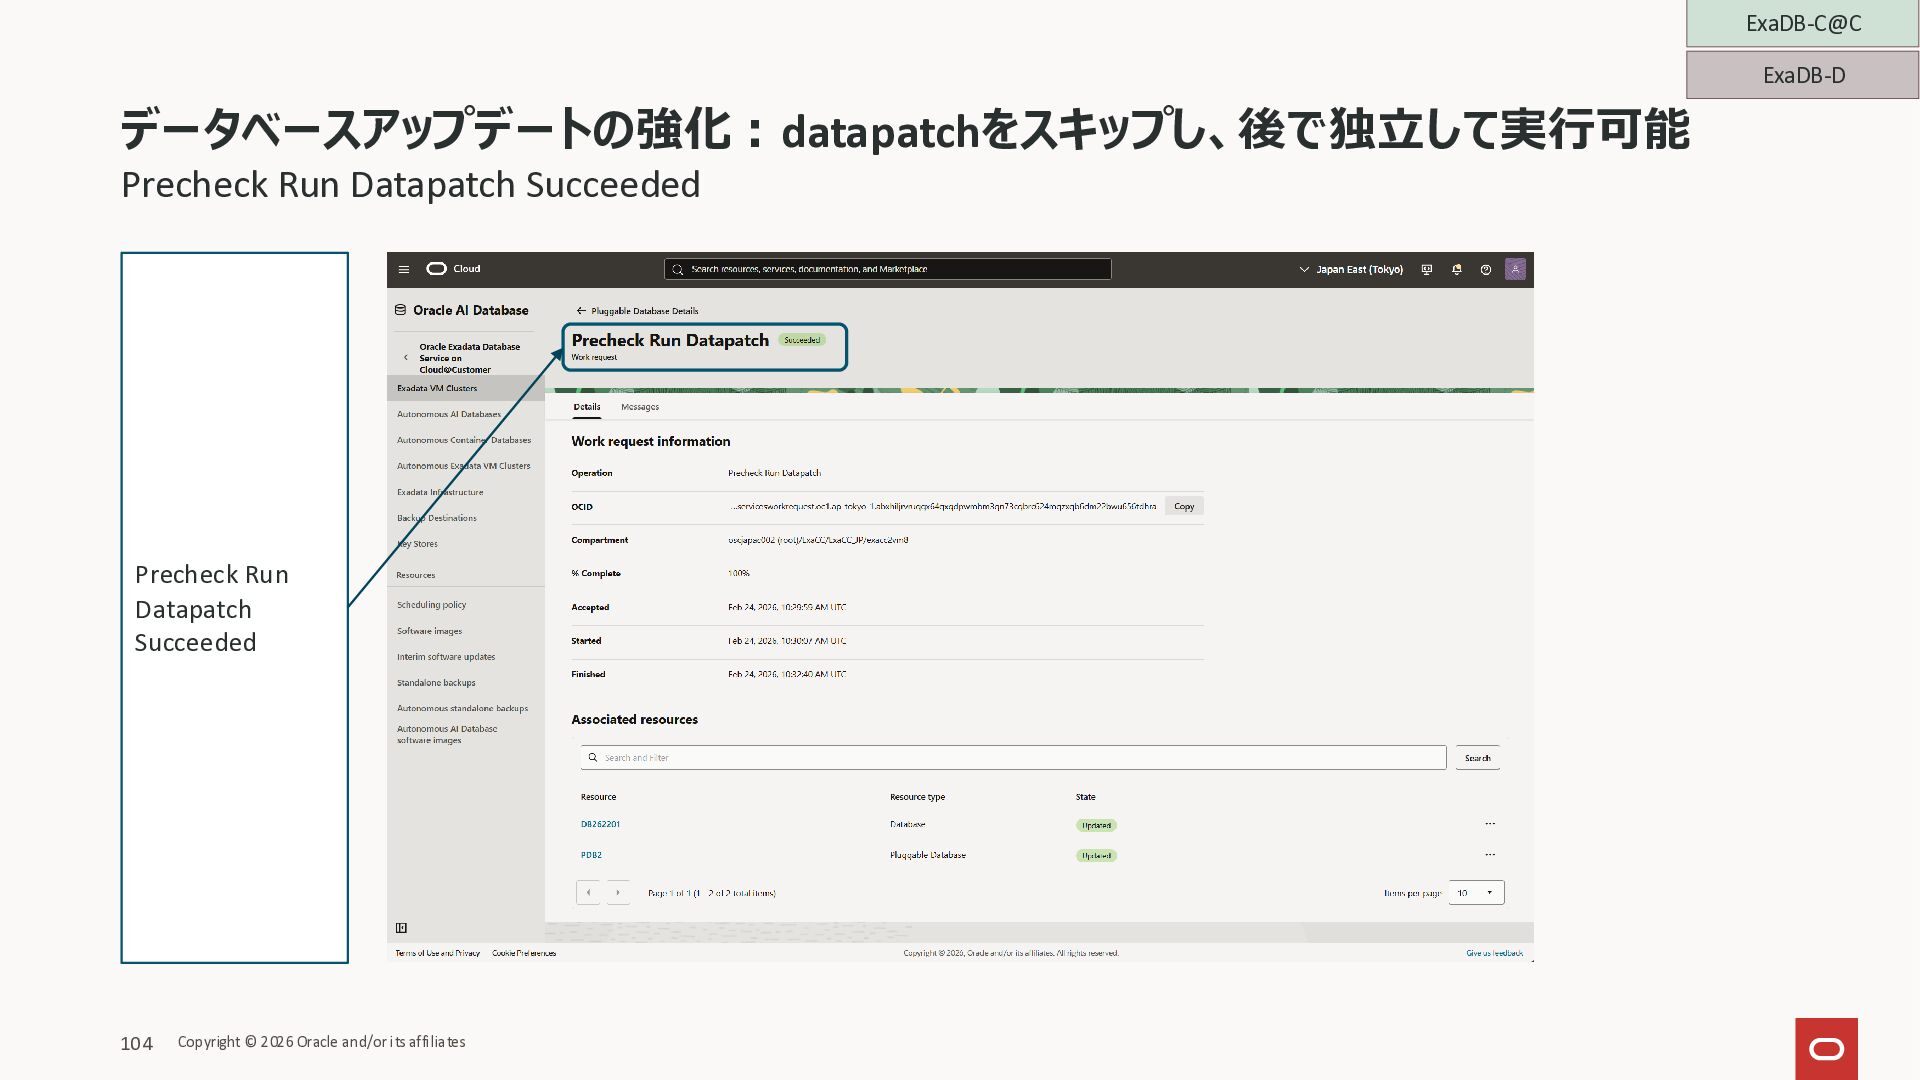Copy the work request OCID
The width and height of the screenshot is (1920, 1080).
pyautogui.click(x=1184, y=507)
